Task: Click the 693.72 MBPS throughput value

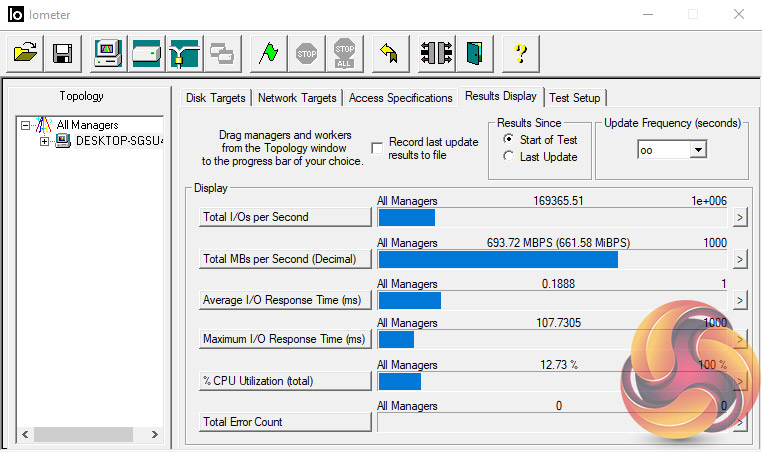Action: (558, 243)
